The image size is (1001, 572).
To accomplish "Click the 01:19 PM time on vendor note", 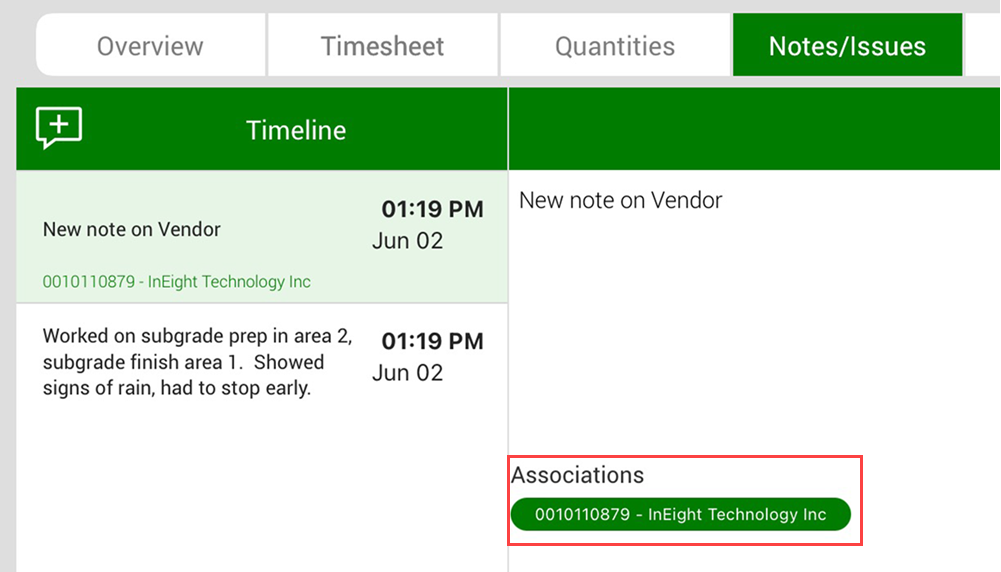I will (x=432, y=209).
